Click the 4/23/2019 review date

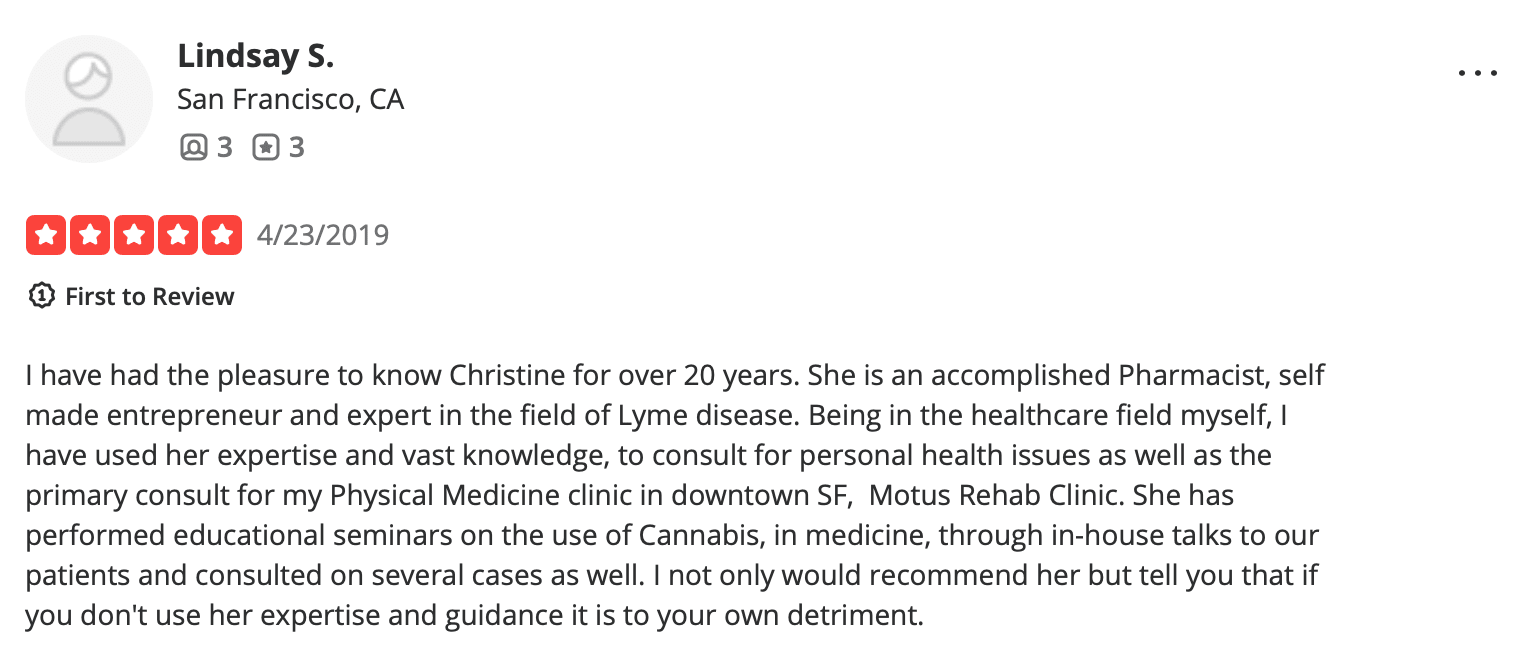click(x=323, y=235)
